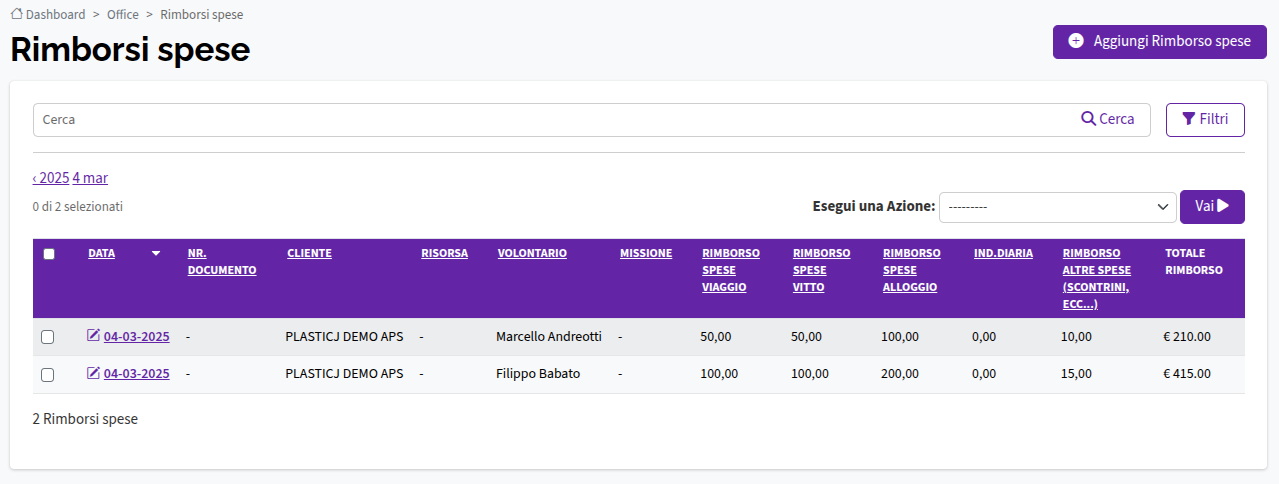Sort by CLIENTE column header
The image size is (1279, 484).
point(309,254)
